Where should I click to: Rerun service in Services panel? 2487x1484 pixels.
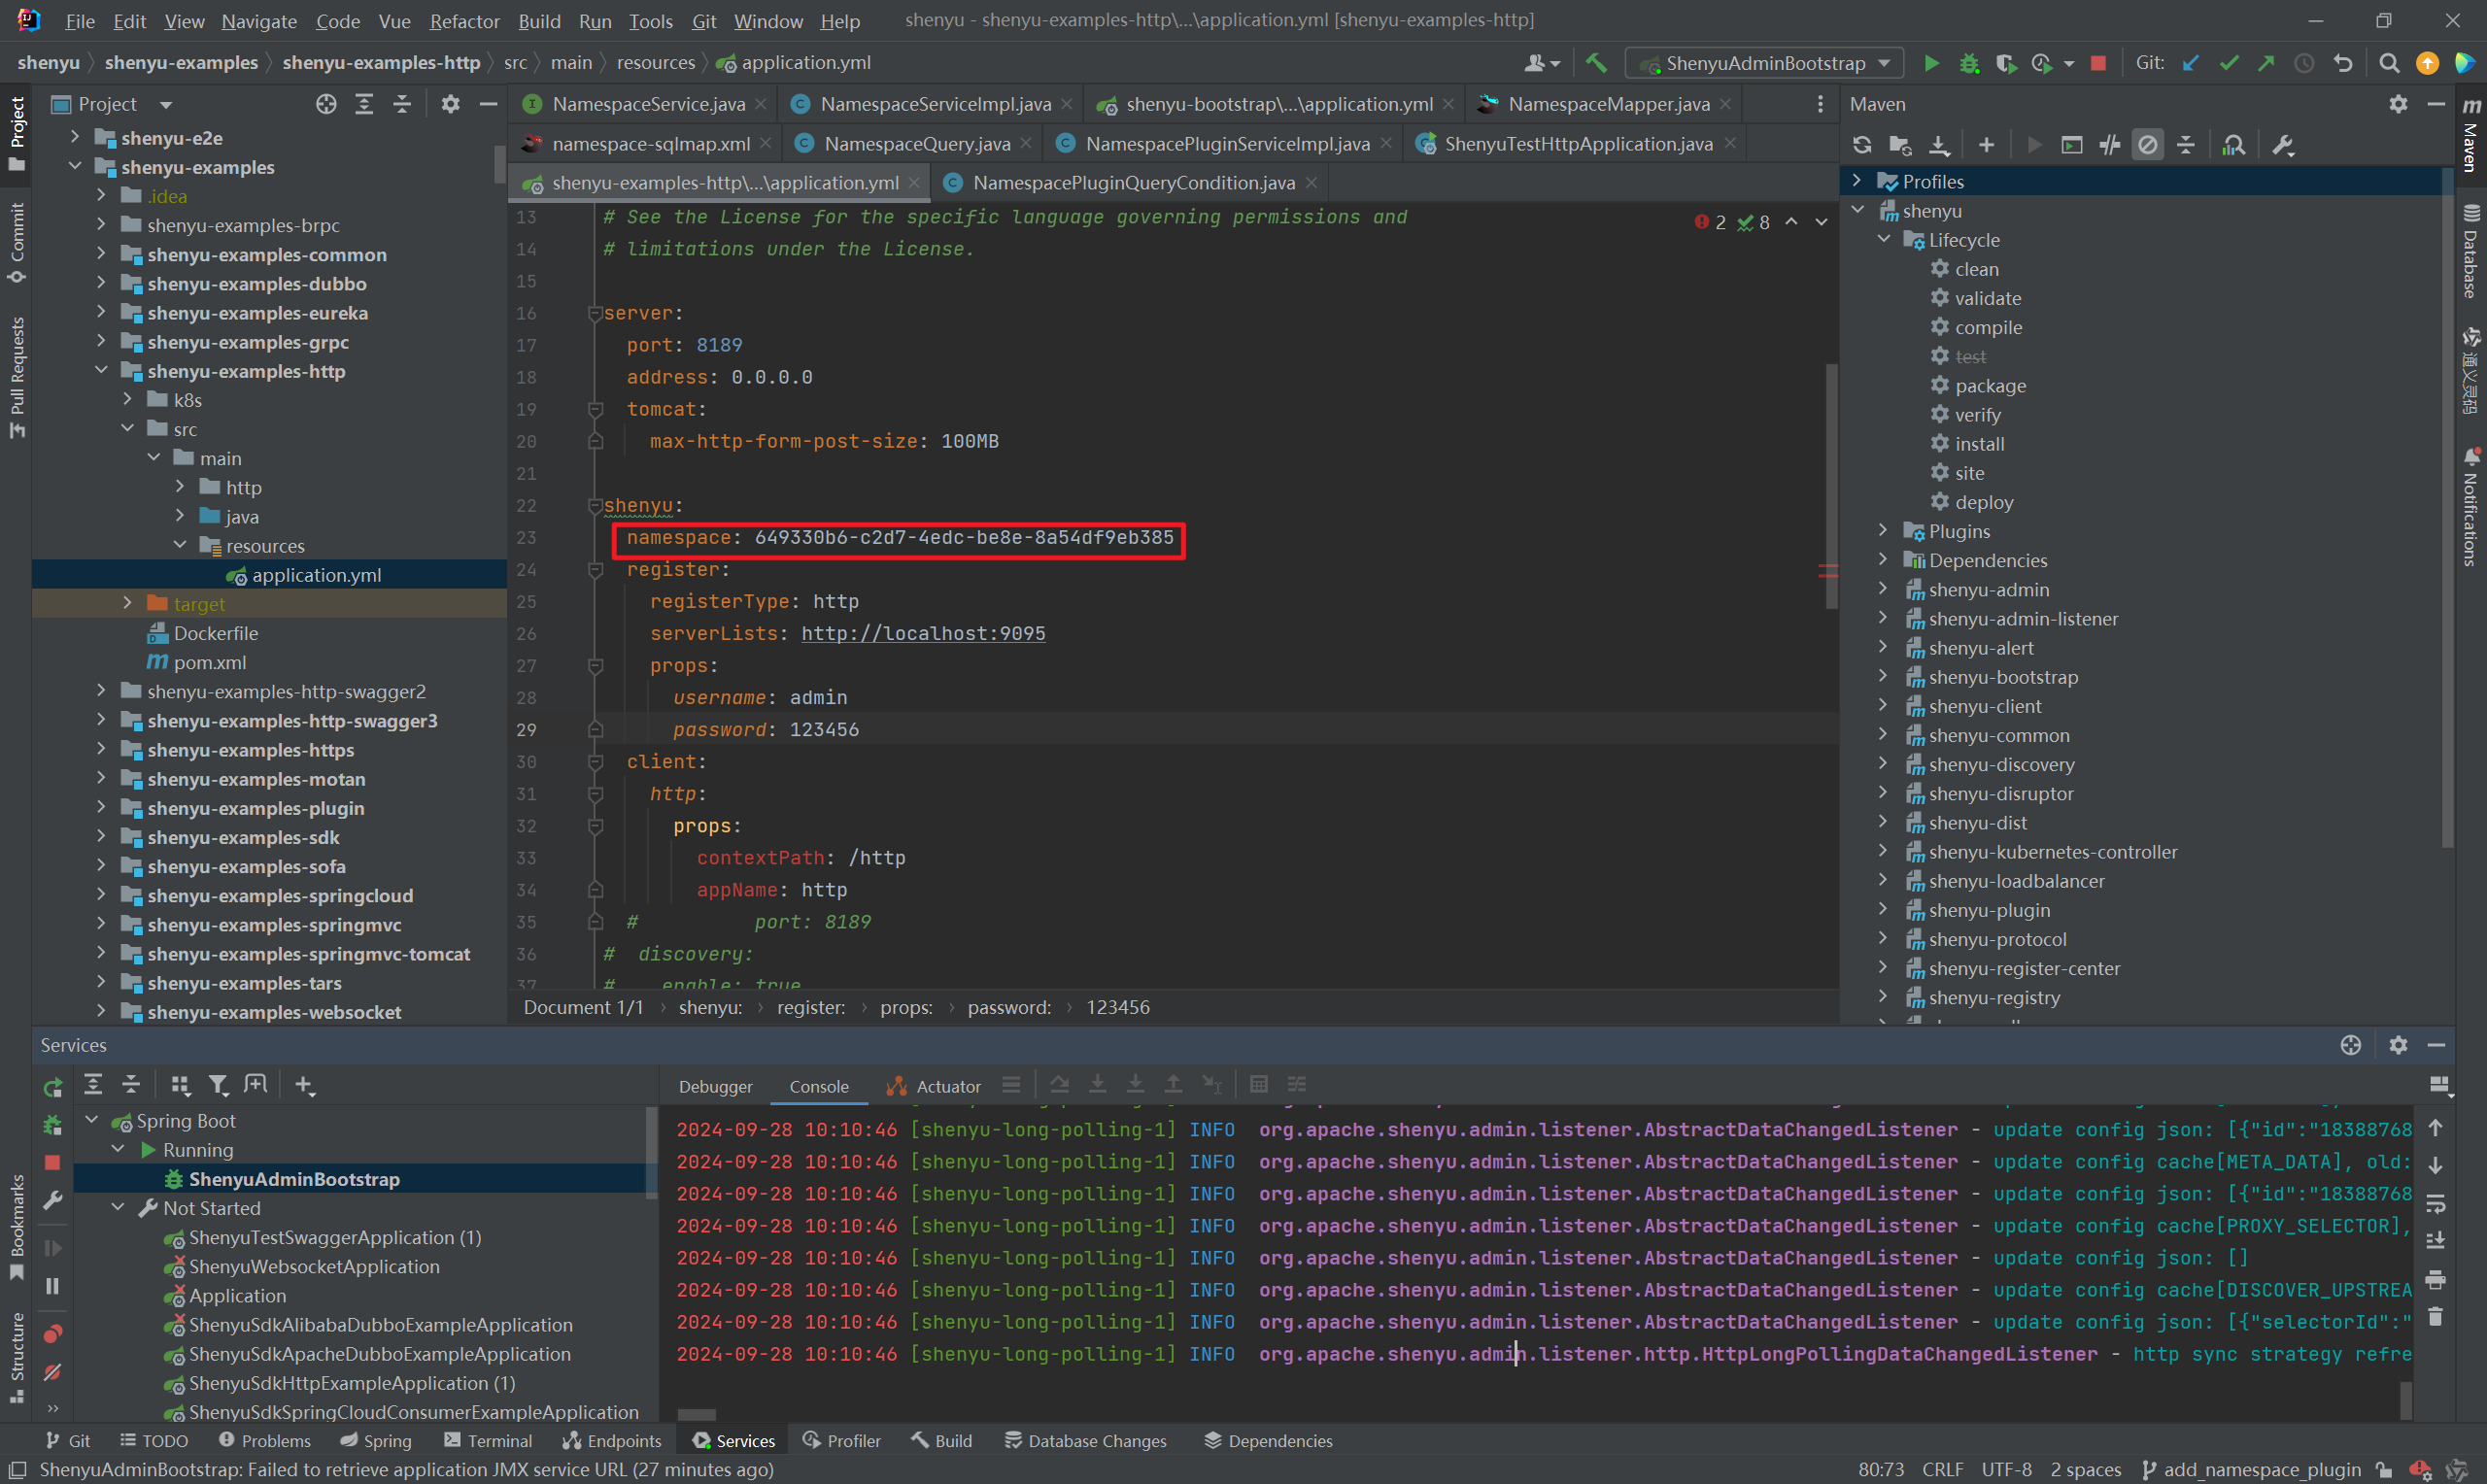coord(52,1087)
